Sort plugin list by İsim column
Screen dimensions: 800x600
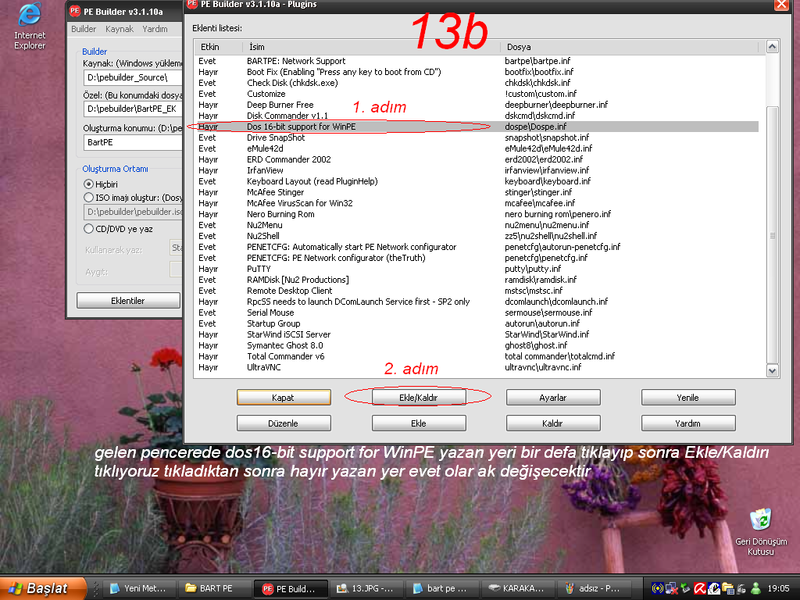click(x=371, y=47)
